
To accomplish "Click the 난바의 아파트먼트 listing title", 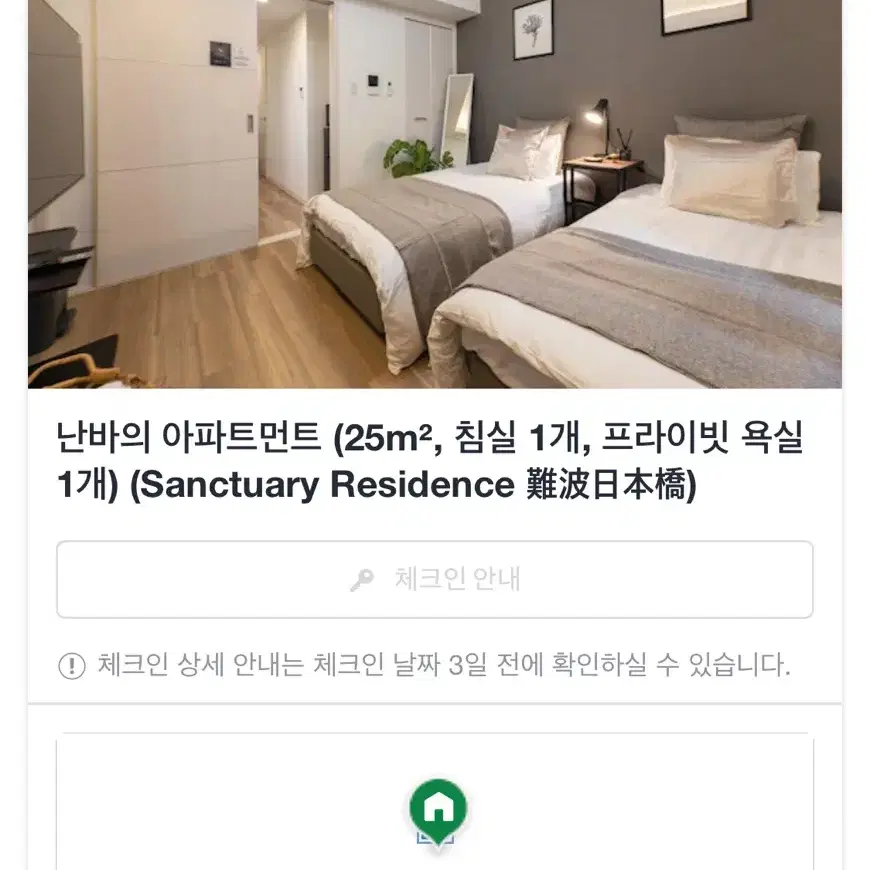I will point(430,461).
